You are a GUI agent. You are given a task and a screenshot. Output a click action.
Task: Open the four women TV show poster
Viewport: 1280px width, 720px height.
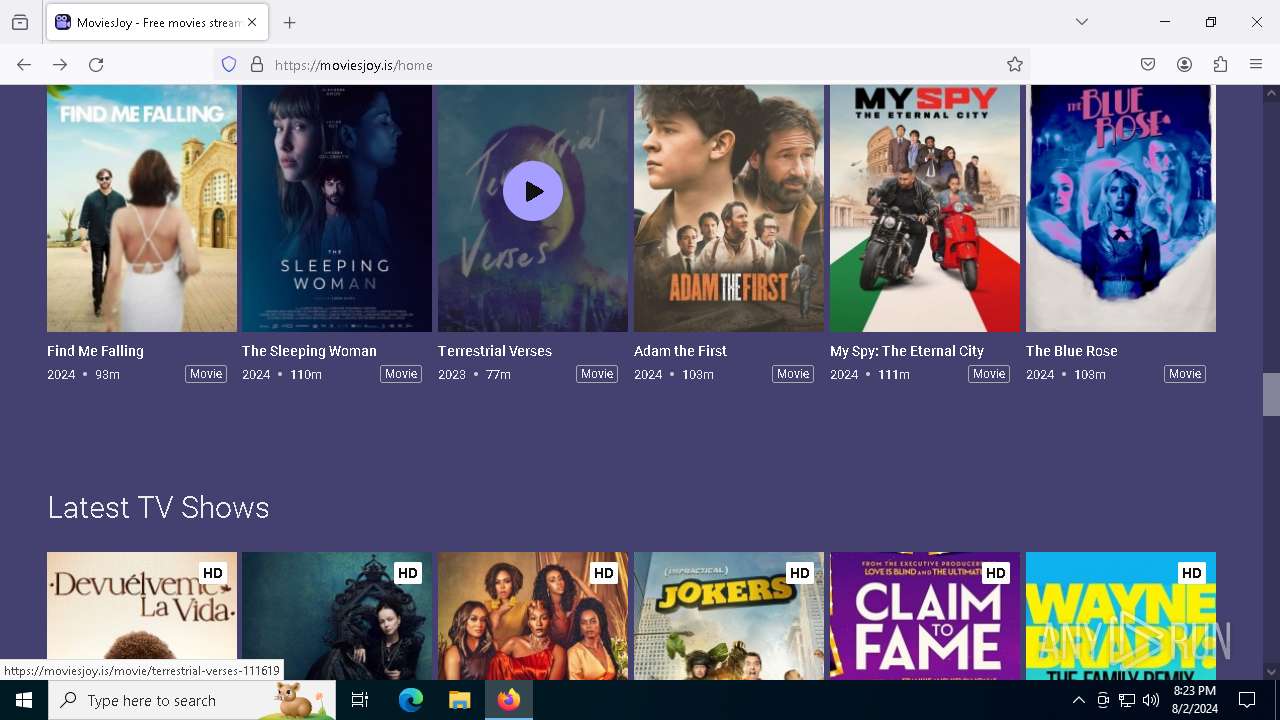coord(533,616)
